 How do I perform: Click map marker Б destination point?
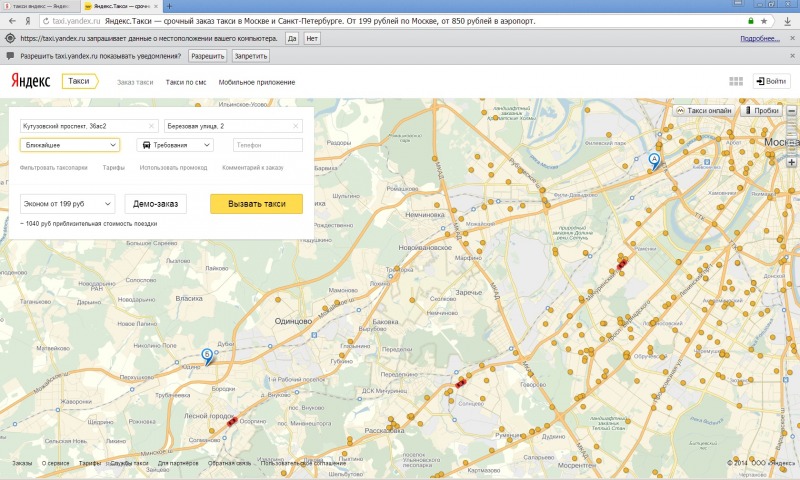[207, 356]
